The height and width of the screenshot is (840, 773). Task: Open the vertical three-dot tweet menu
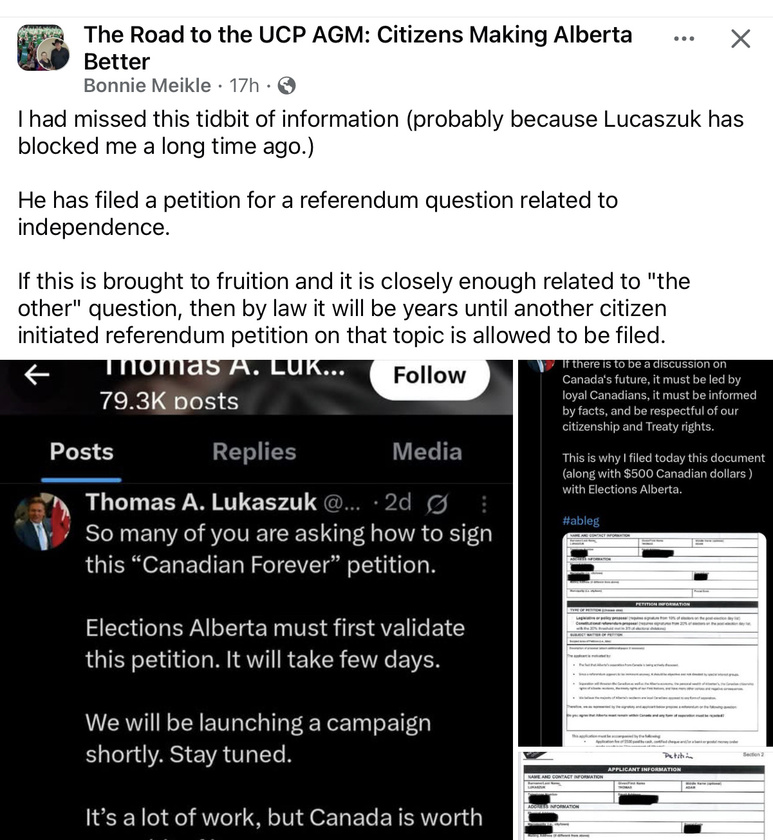pyautogui.click(x=484, y=504)
